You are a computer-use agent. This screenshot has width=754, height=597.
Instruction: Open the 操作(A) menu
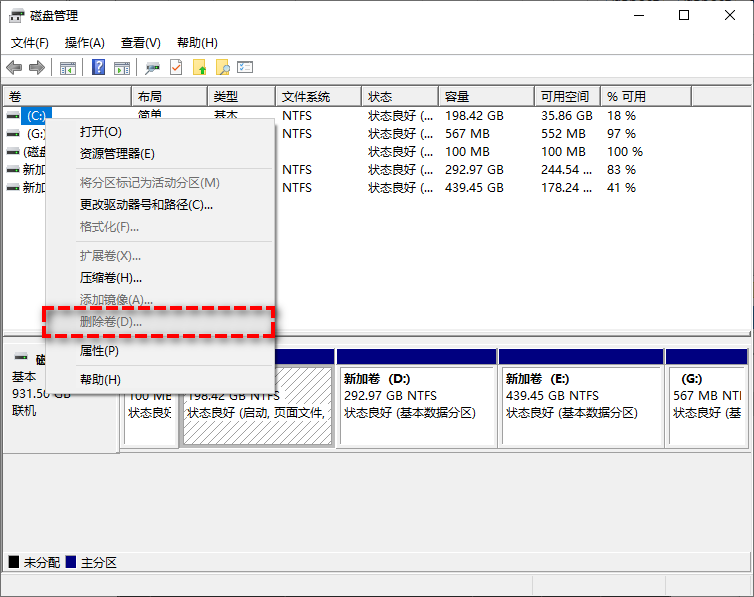tap(85, 43)
